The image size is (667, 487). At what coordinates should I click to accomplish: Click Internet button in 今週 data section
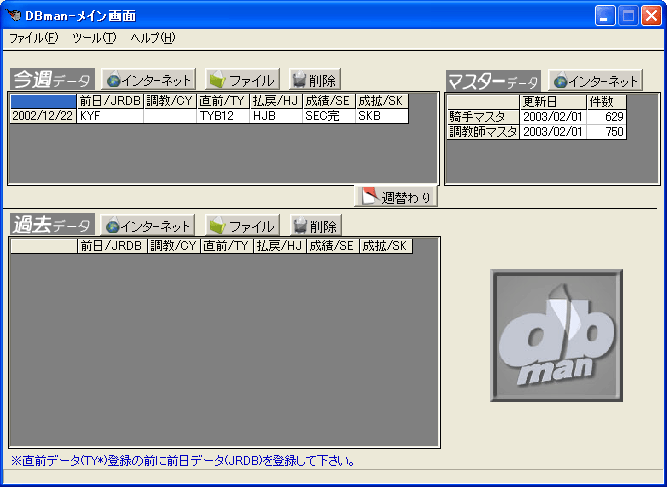click(148, 80)
